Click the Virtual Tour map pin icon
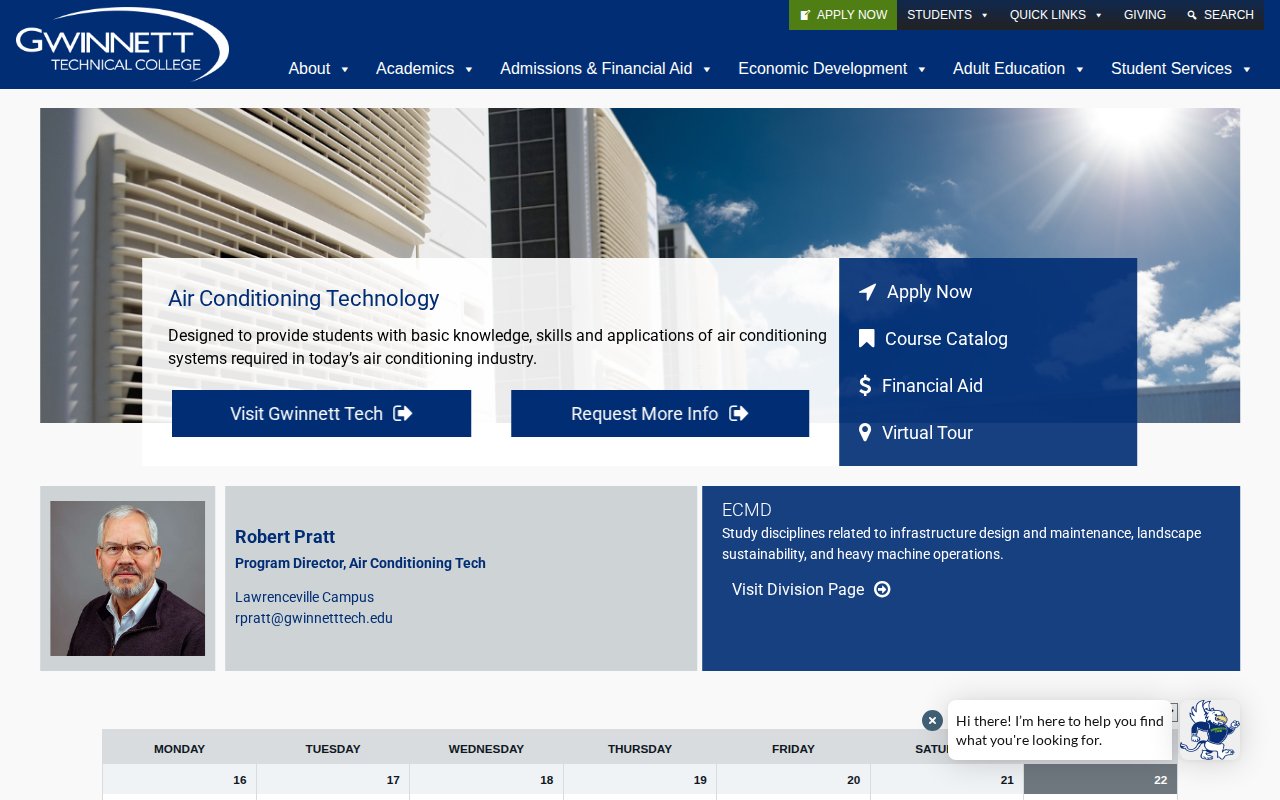 pyautogui.click(x=865, y=433)
